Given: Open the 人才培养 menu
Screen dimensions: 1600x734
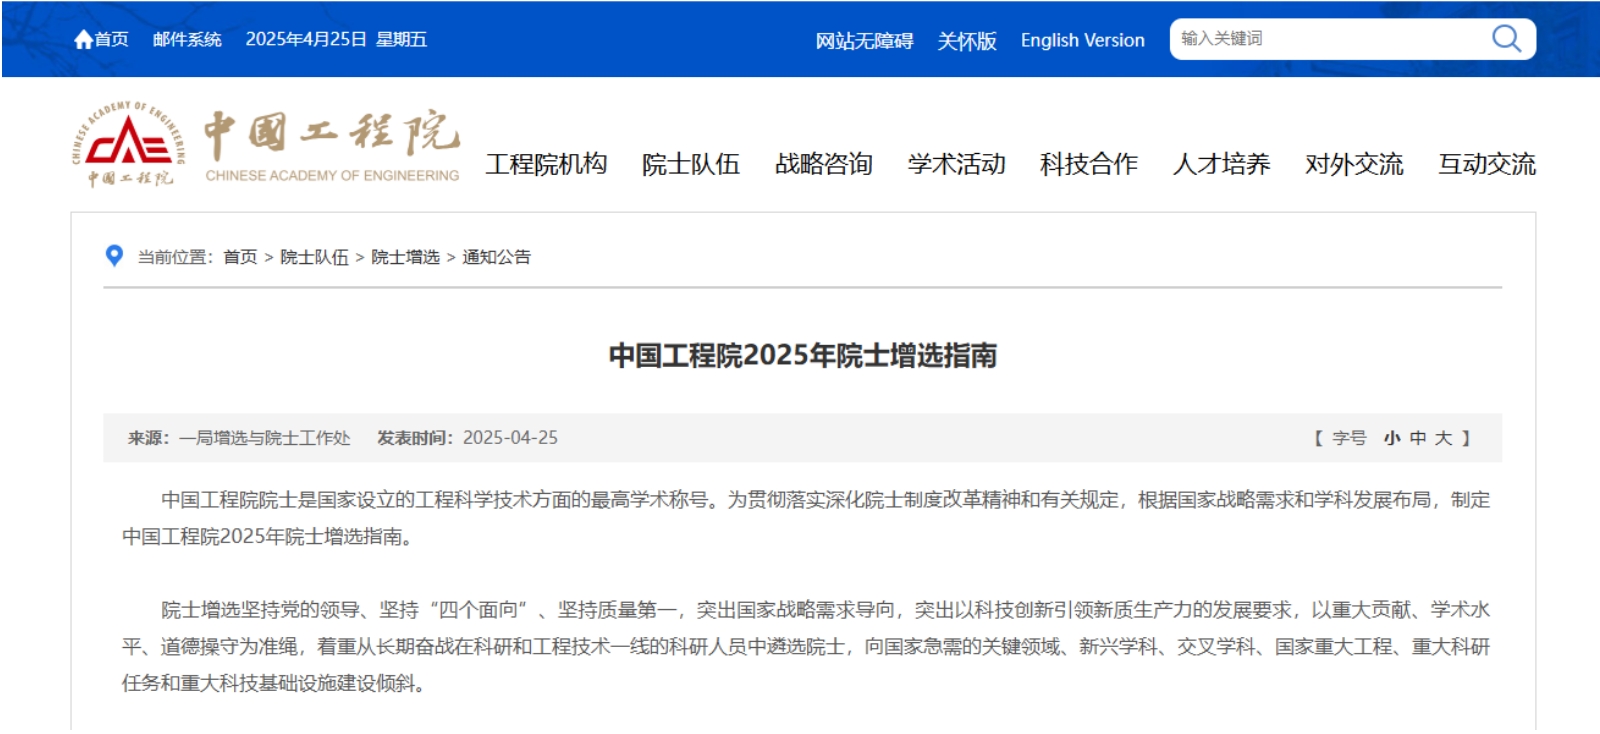Looking at the screenshot, I should click(x=1222, y=164).
